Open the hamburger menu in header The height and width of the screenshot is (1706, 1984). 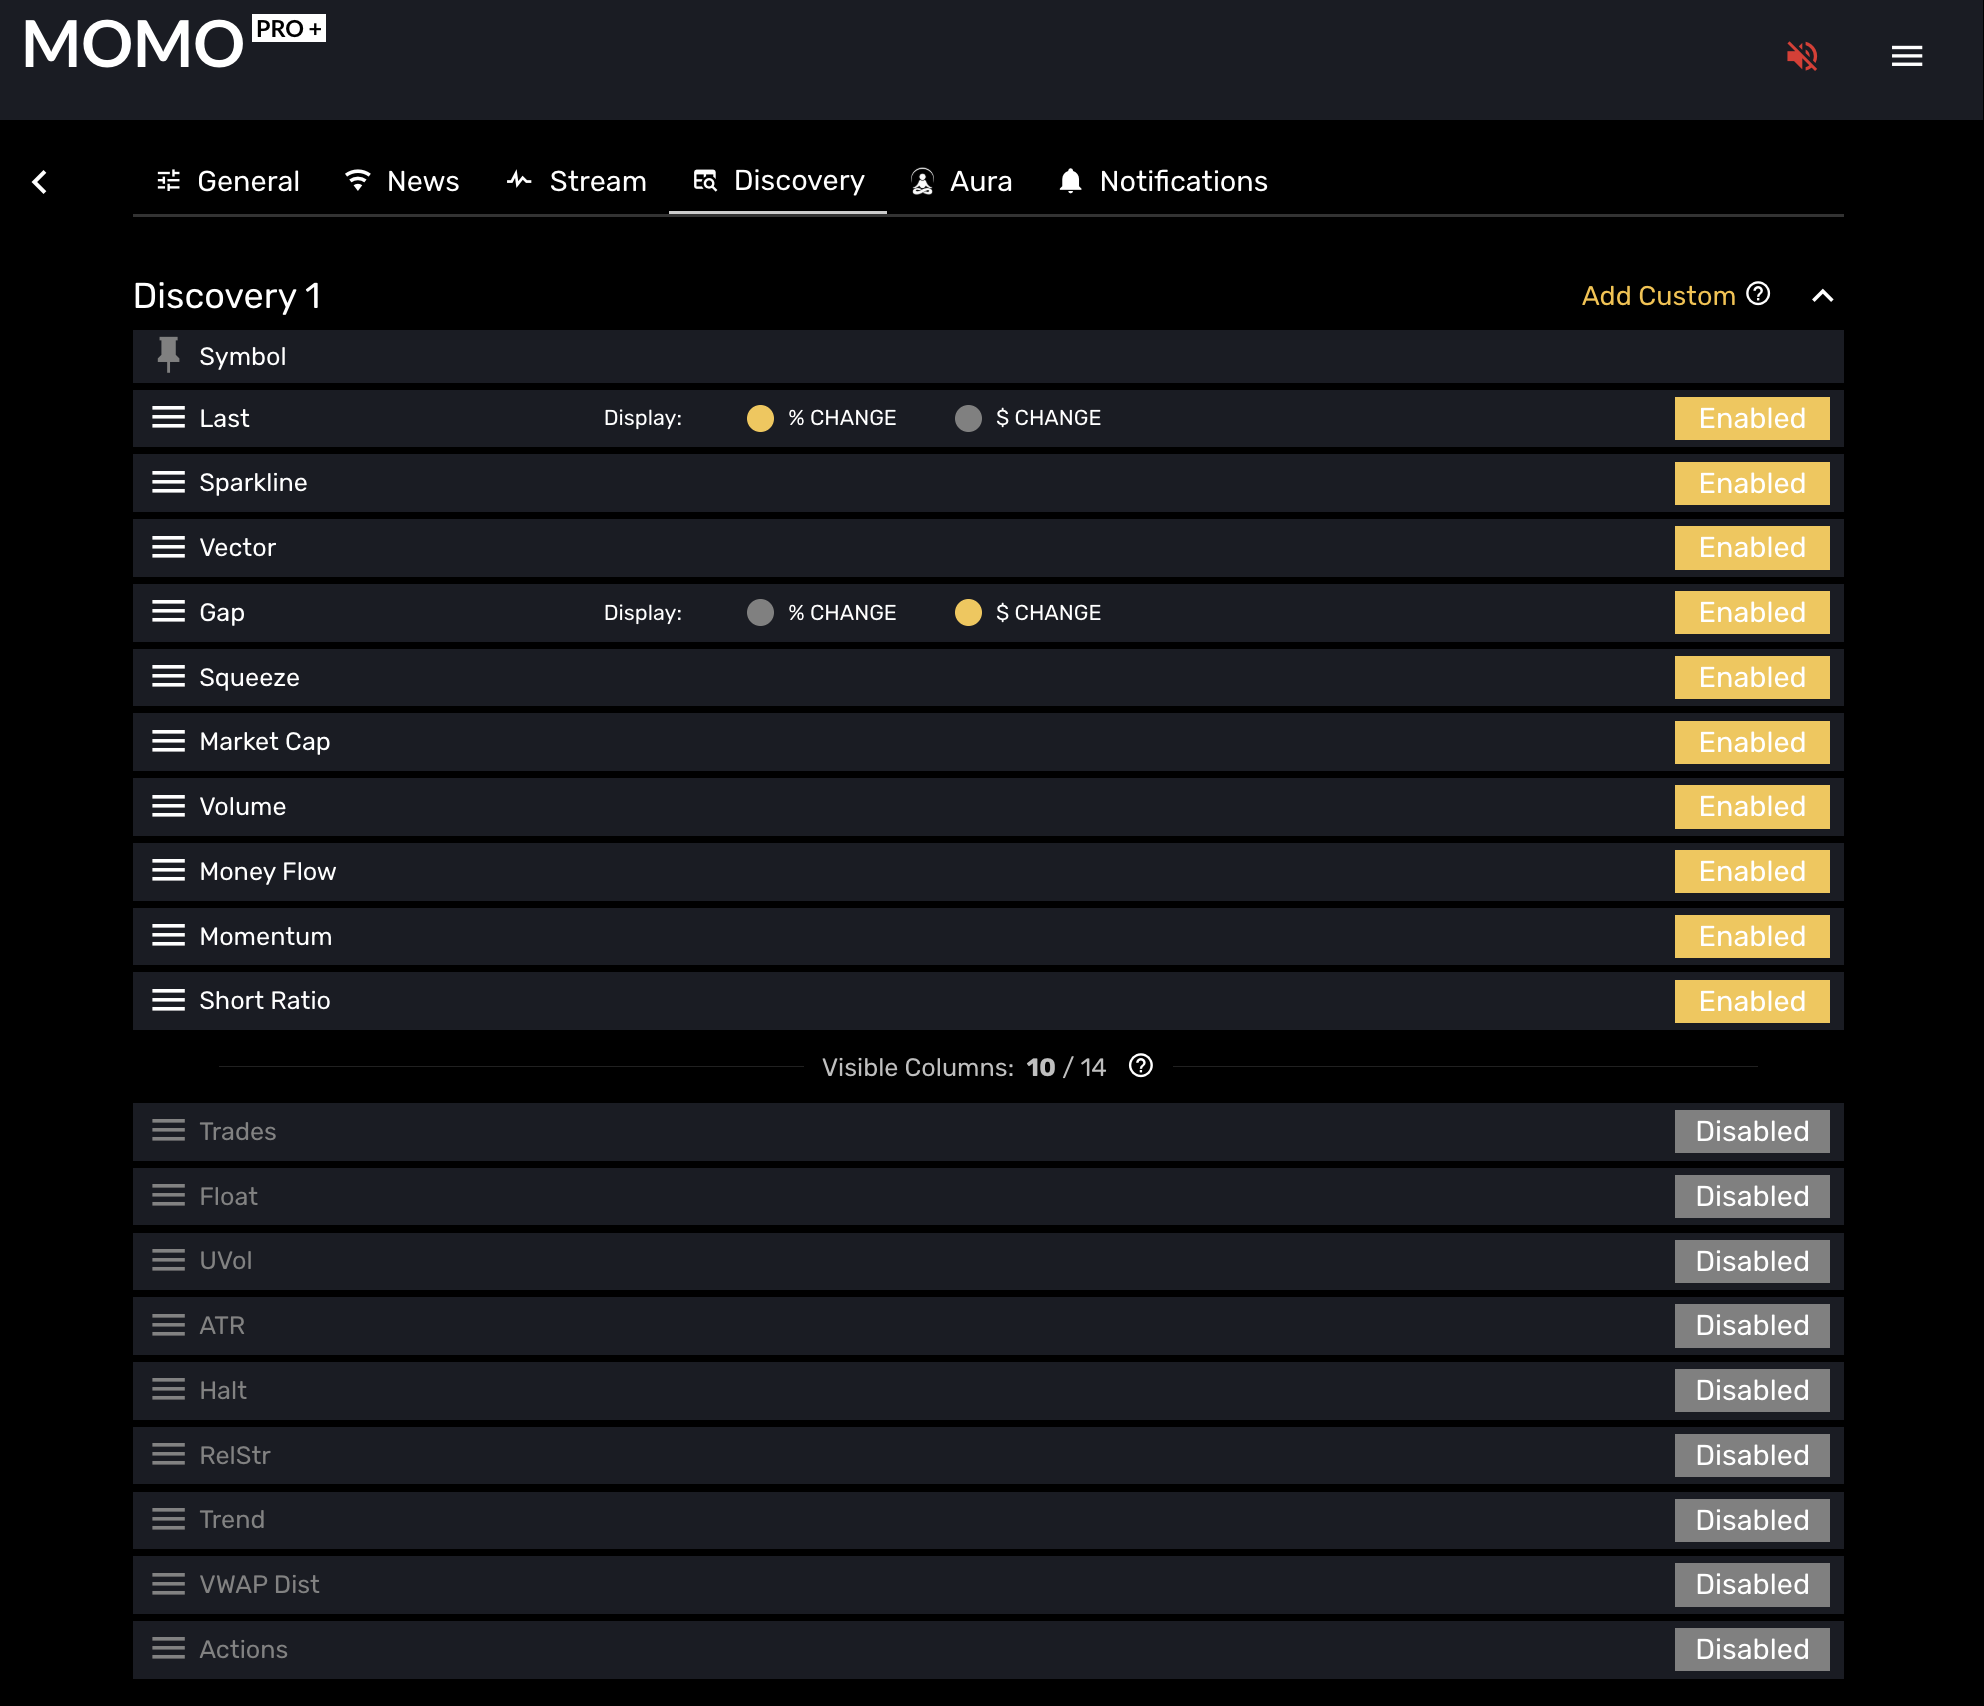[x=1907, y=56]
